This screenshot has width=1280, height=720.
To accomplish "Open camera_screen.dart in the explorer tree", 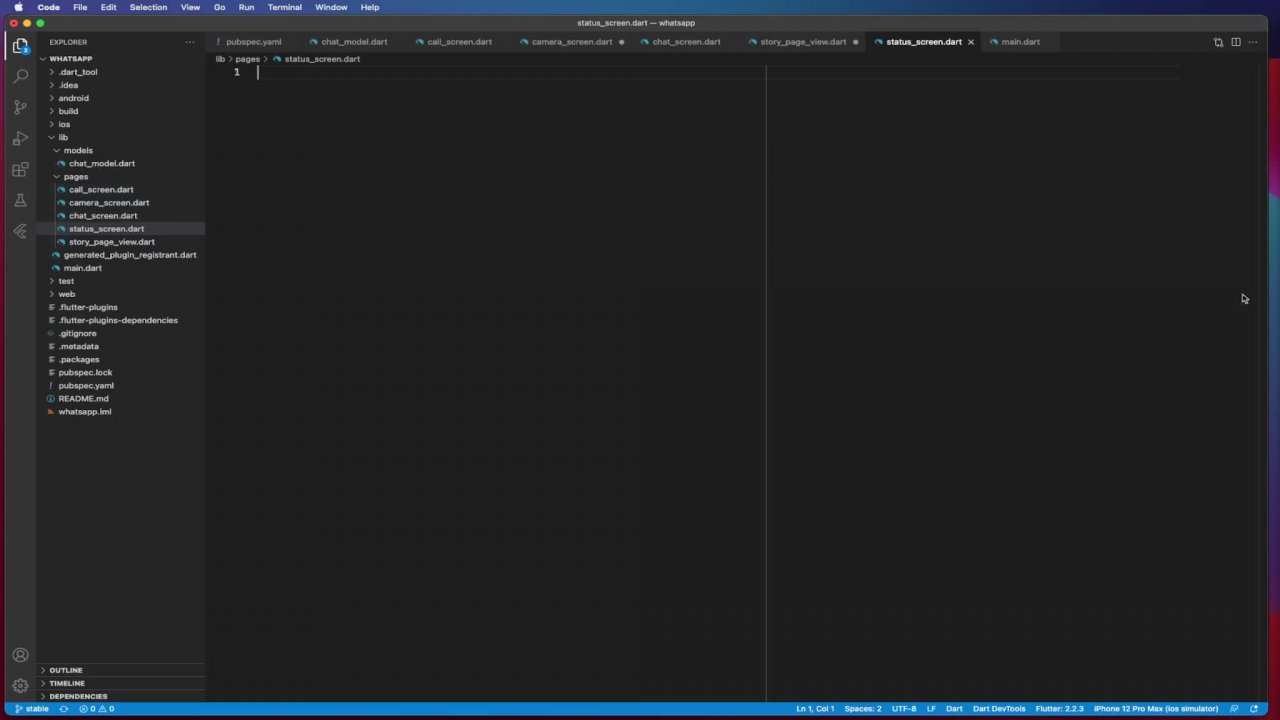I will coord(109,202).
